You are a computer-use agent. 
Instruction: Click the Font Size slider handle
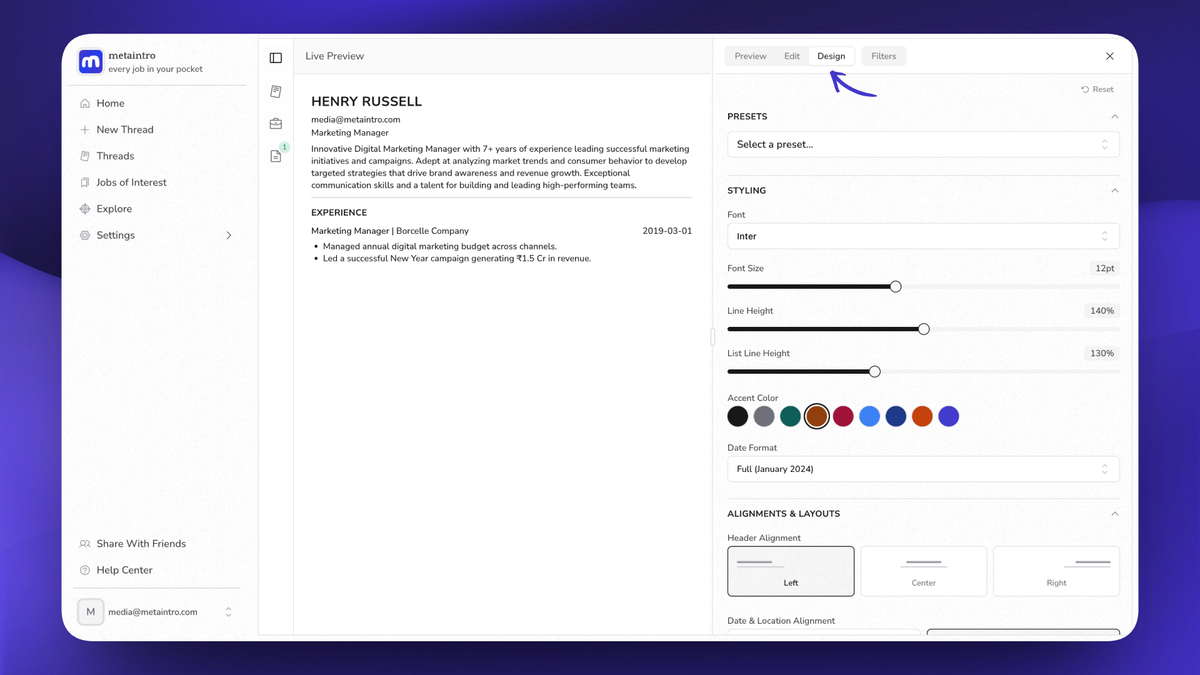tap(895, 287)
